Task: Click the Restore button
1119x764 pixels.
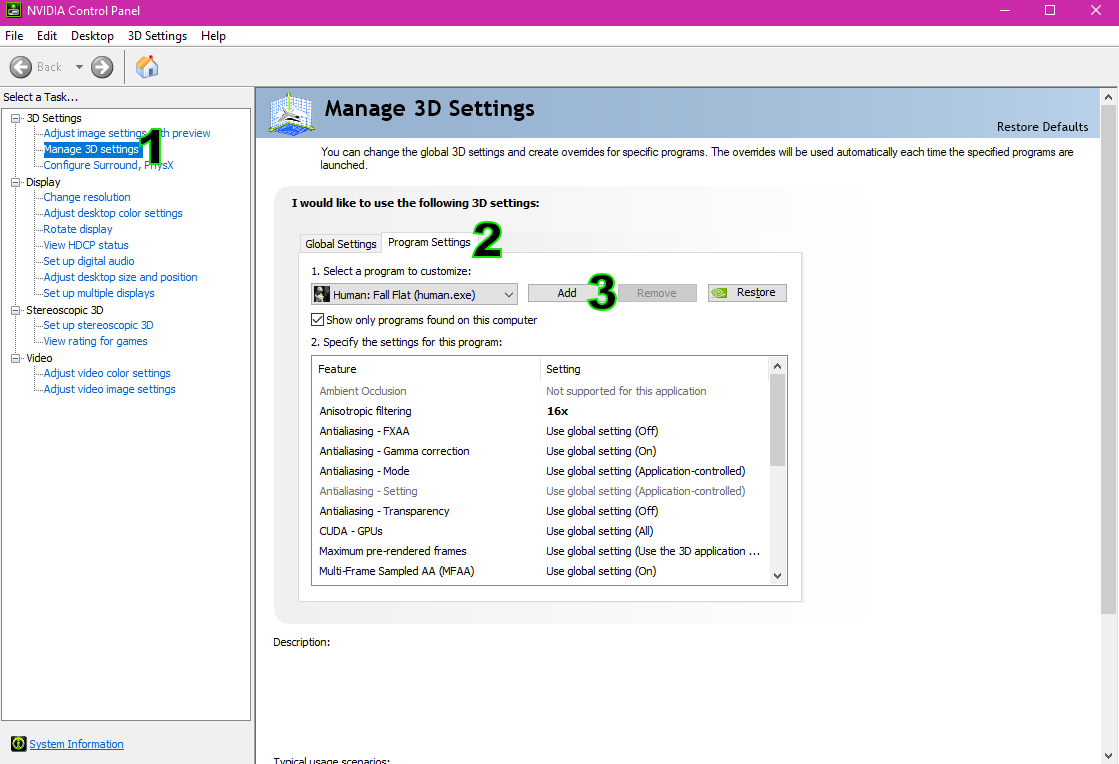Action: click(747, 292)
